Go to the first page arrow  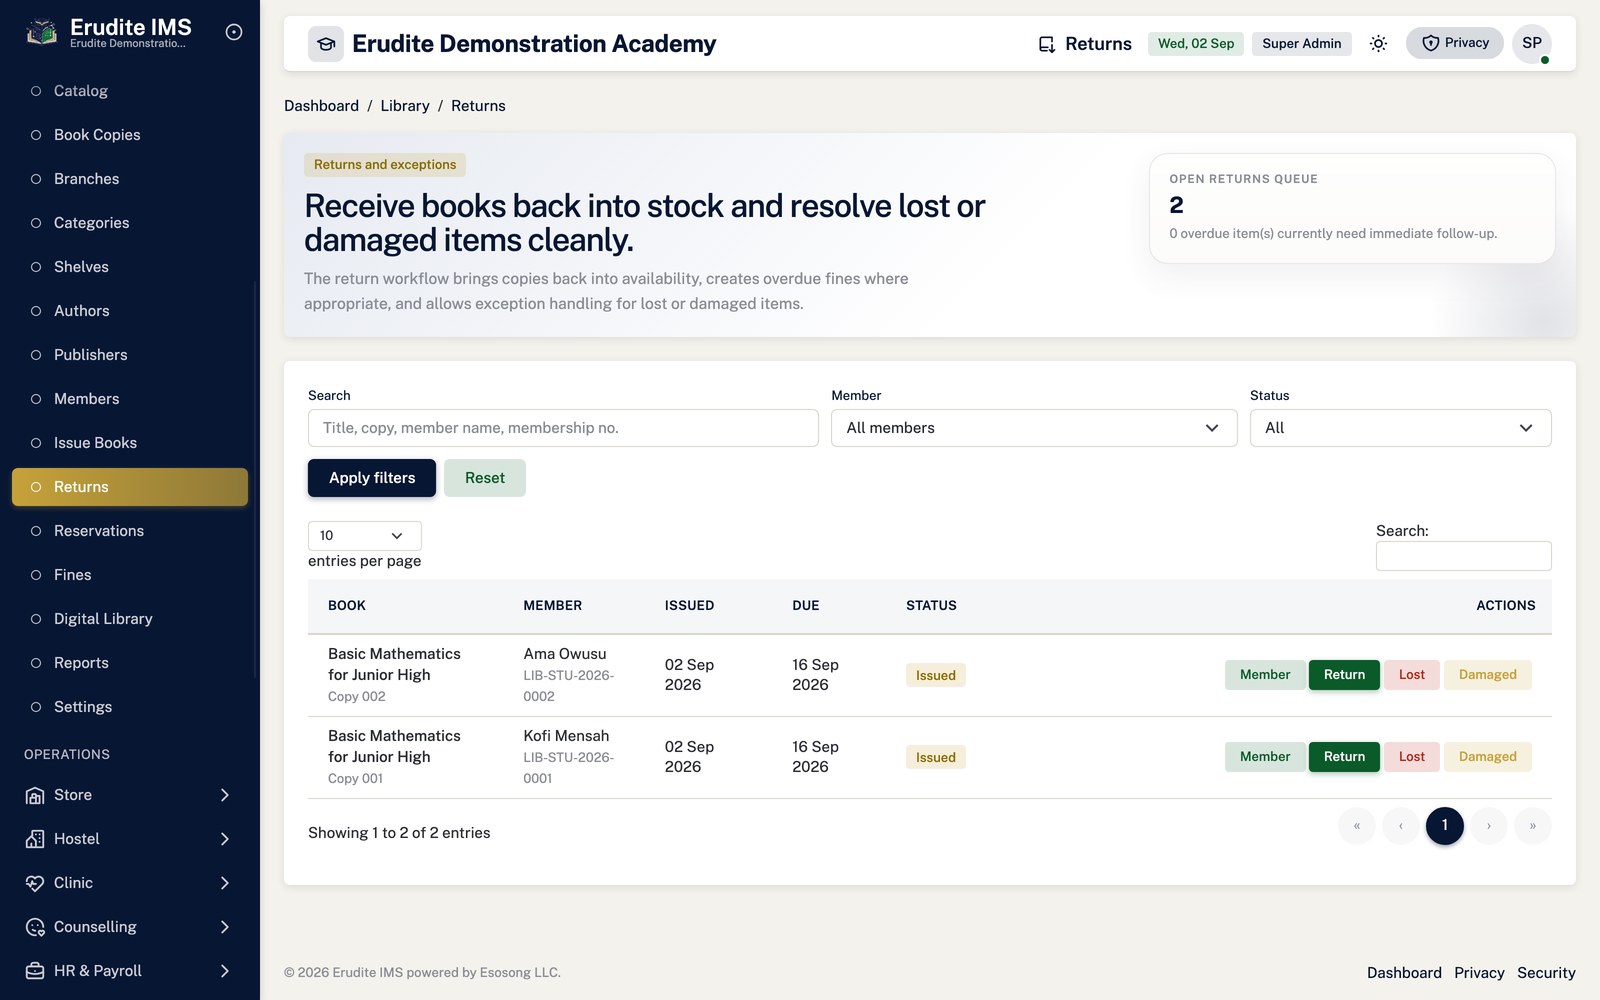click(1357, 826)
